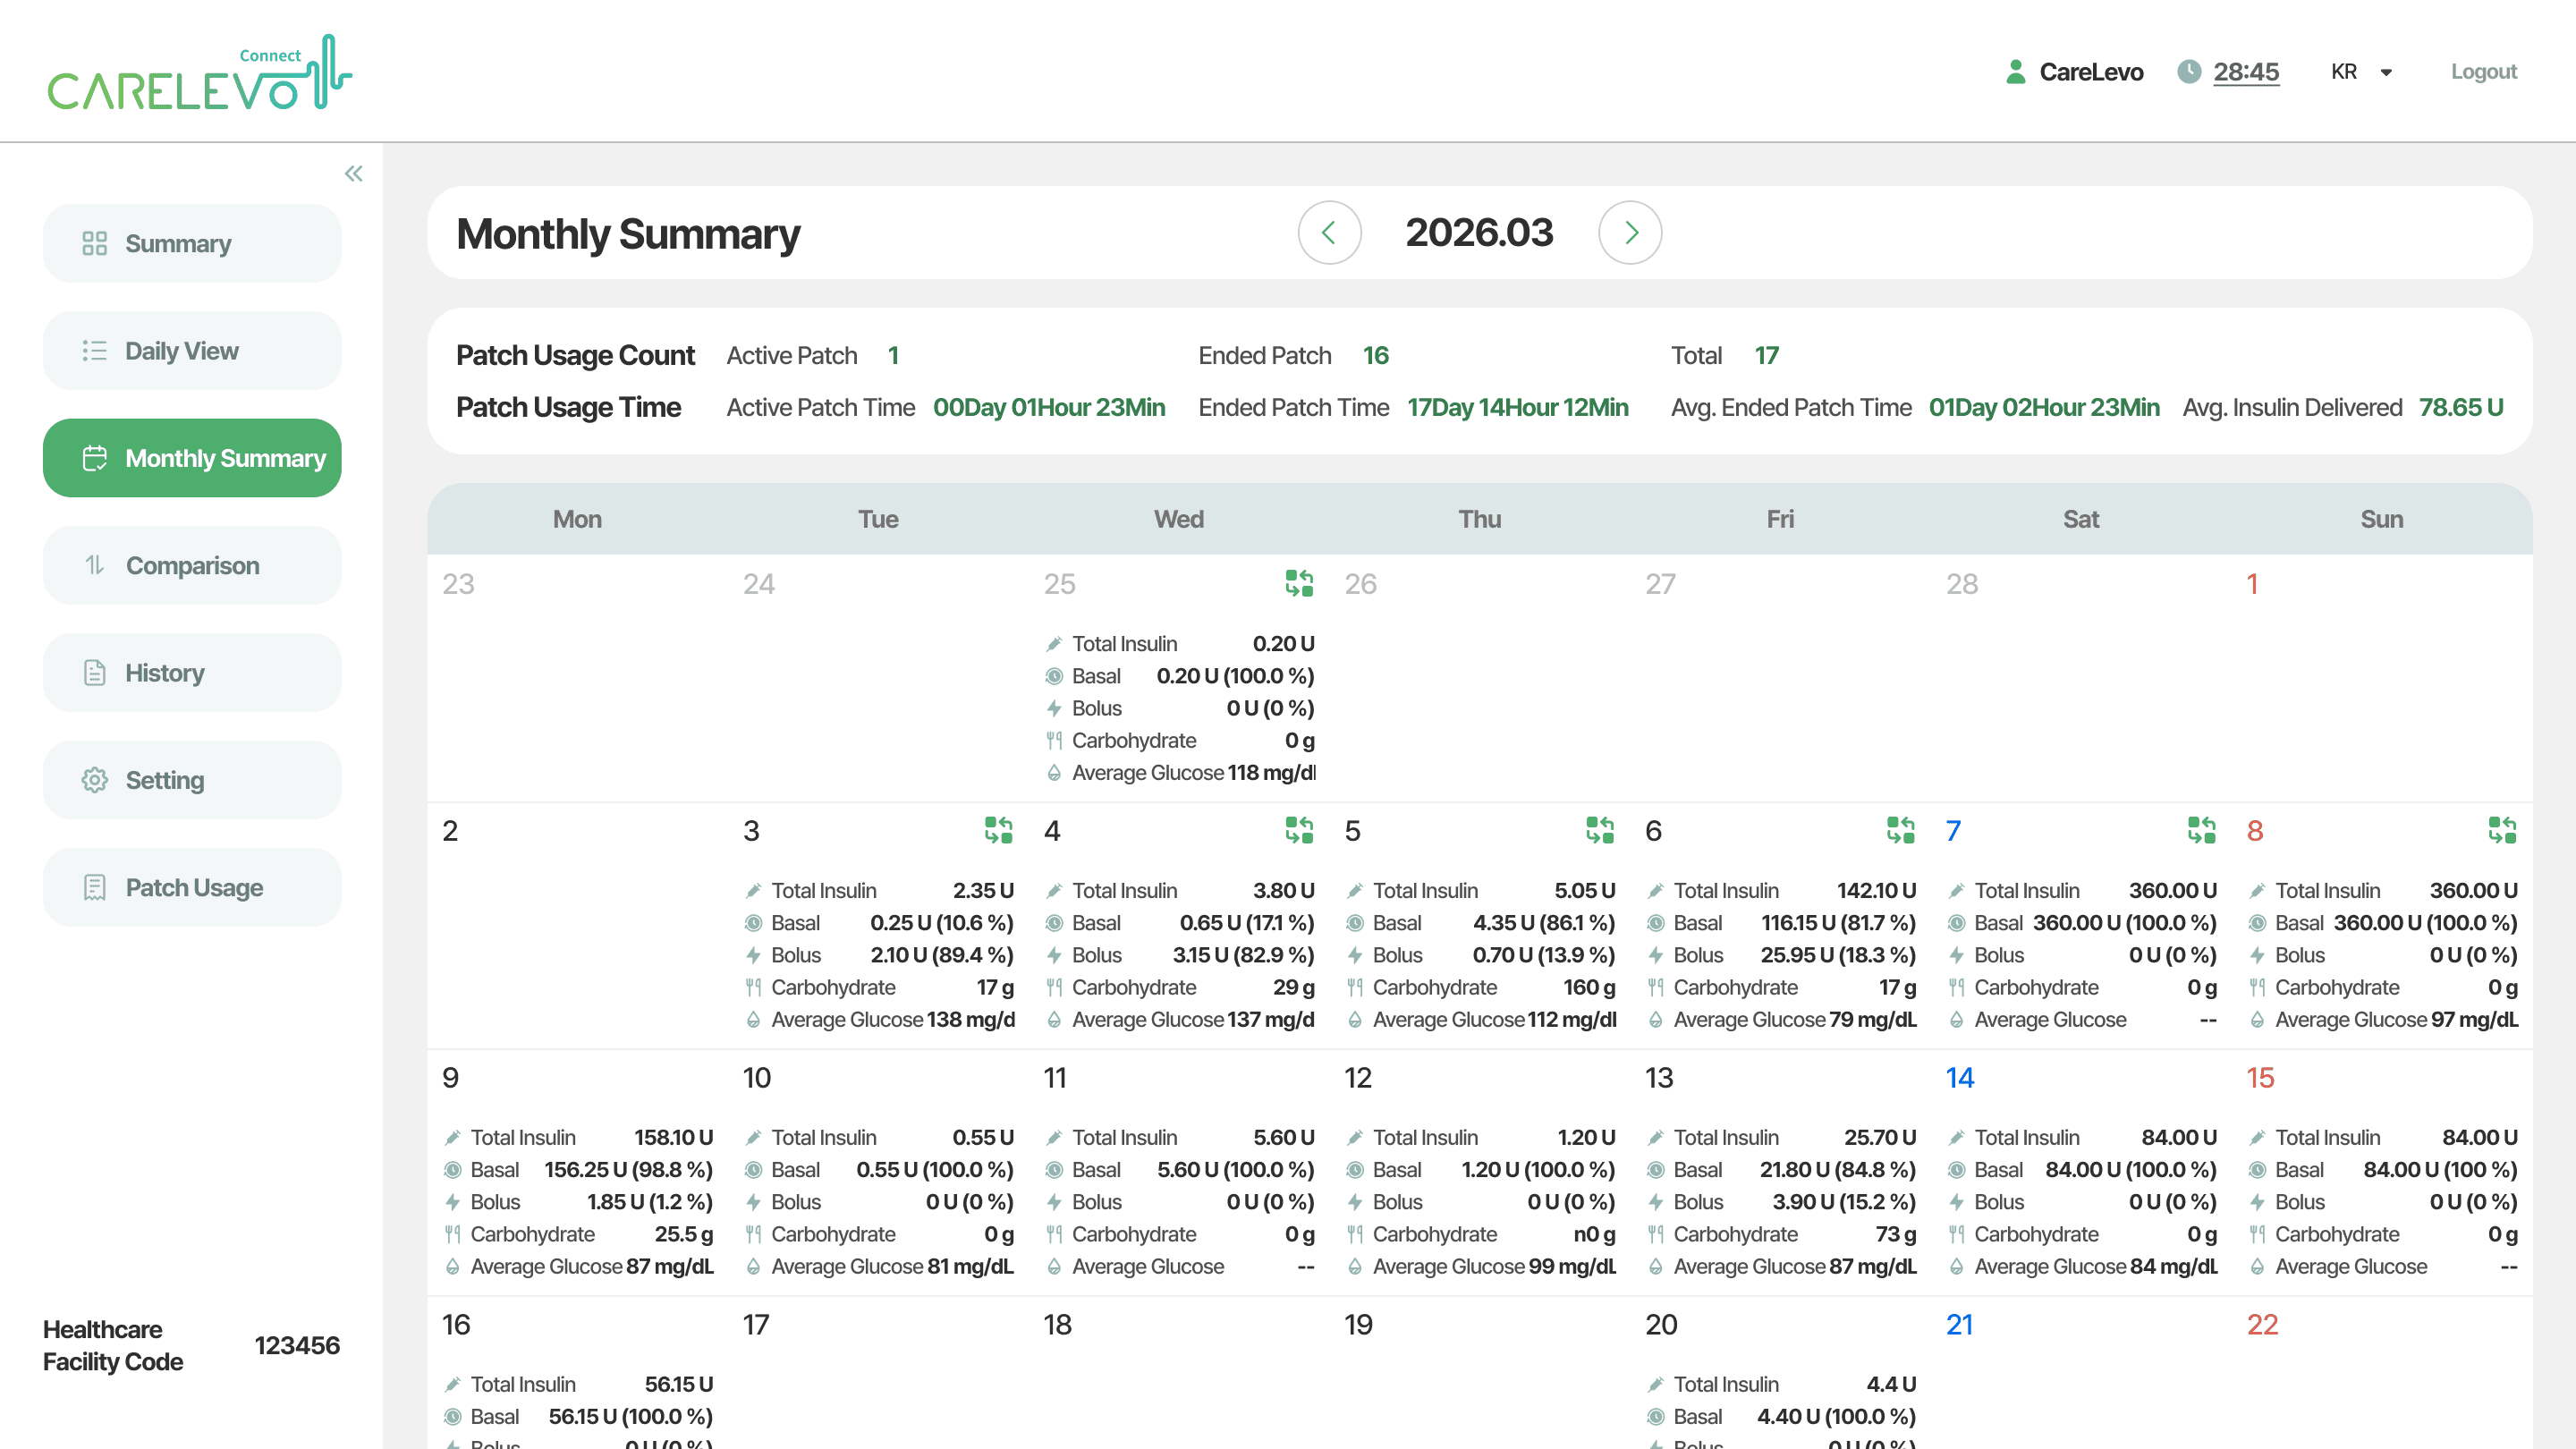Click the 28:45 session timer

click(x=2245, y=72)
